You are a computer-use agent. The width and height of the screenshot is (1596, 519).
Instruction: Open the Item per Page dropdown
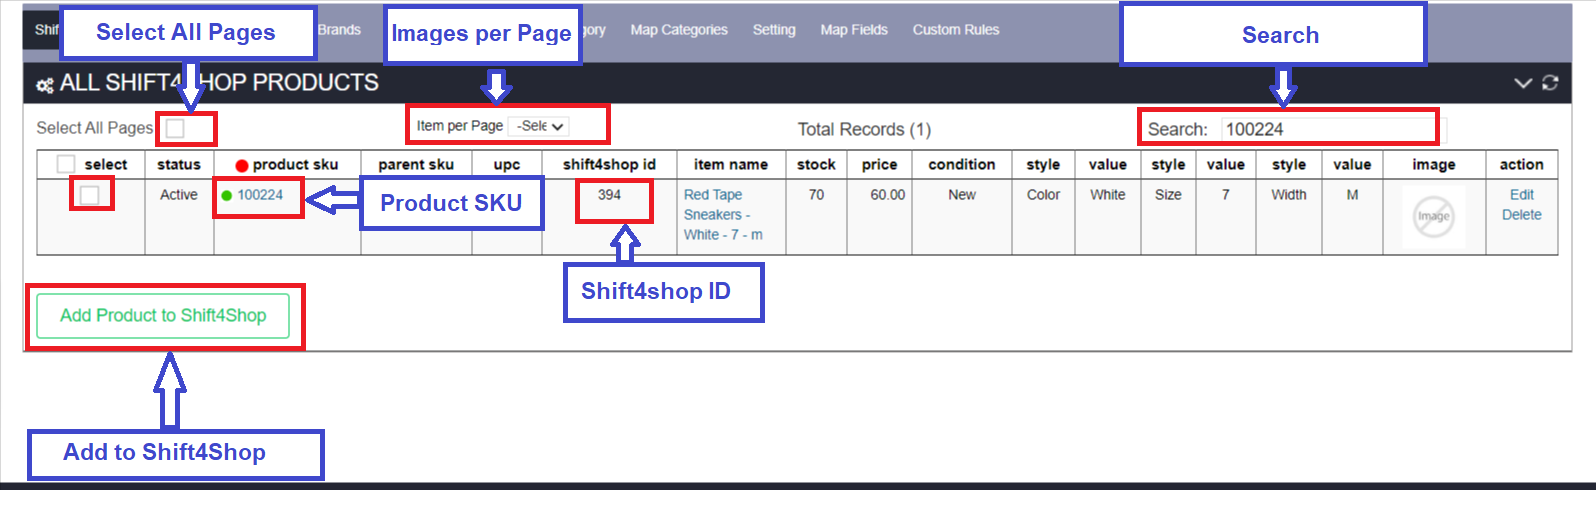538,126
